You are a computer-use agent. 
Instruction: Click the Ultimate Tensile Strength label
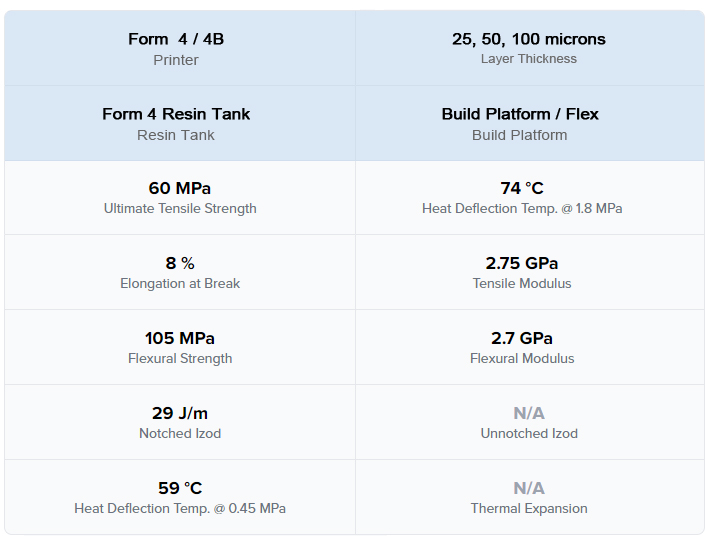[x=180, y=208]
